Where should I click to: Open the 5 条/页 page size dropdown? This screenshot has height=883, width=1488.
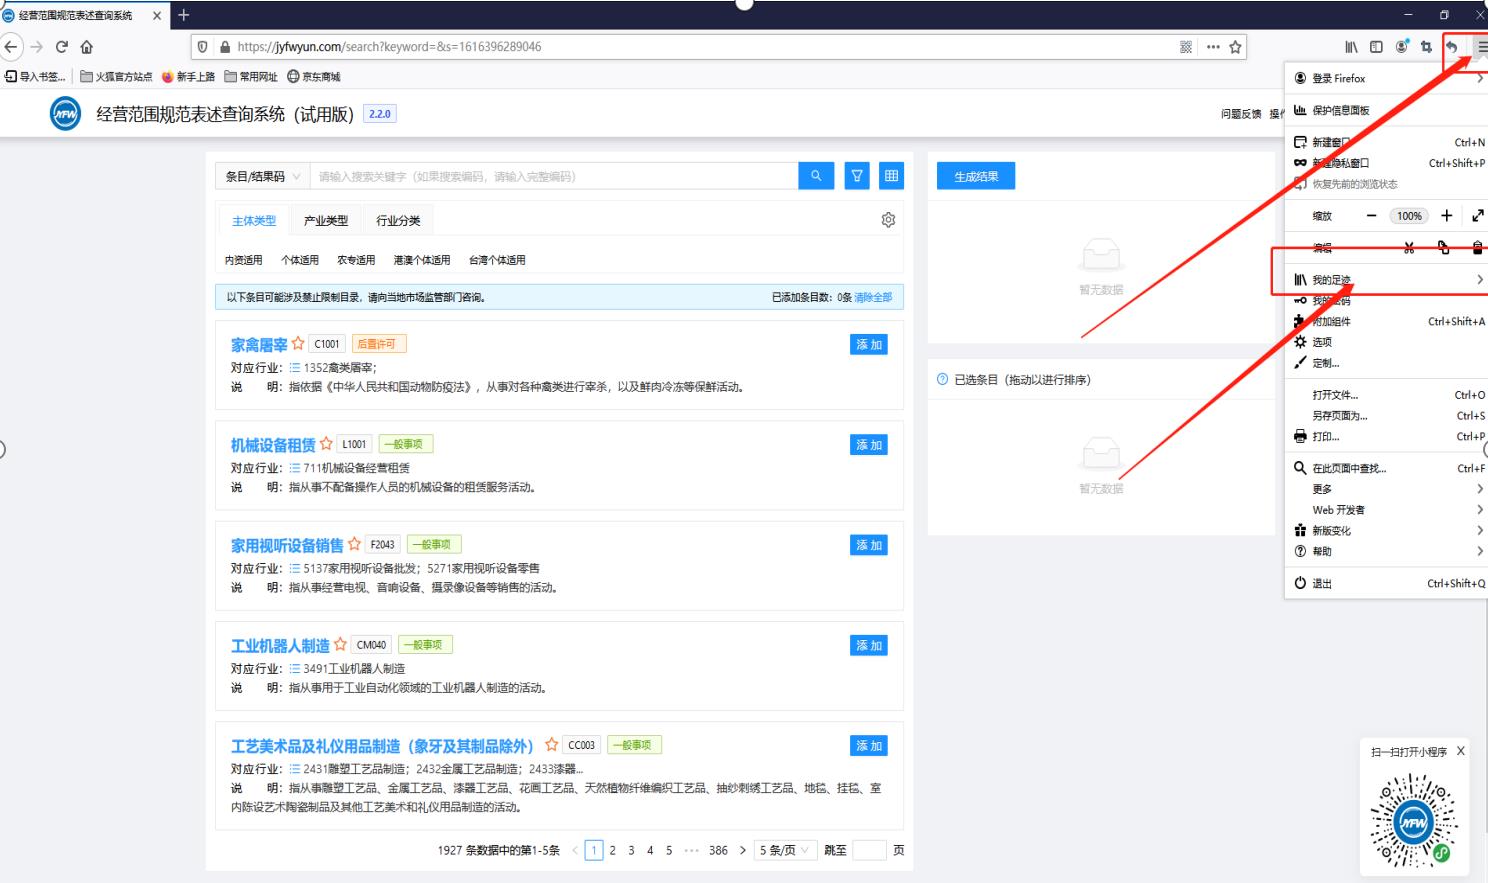(x=784, y=850)
